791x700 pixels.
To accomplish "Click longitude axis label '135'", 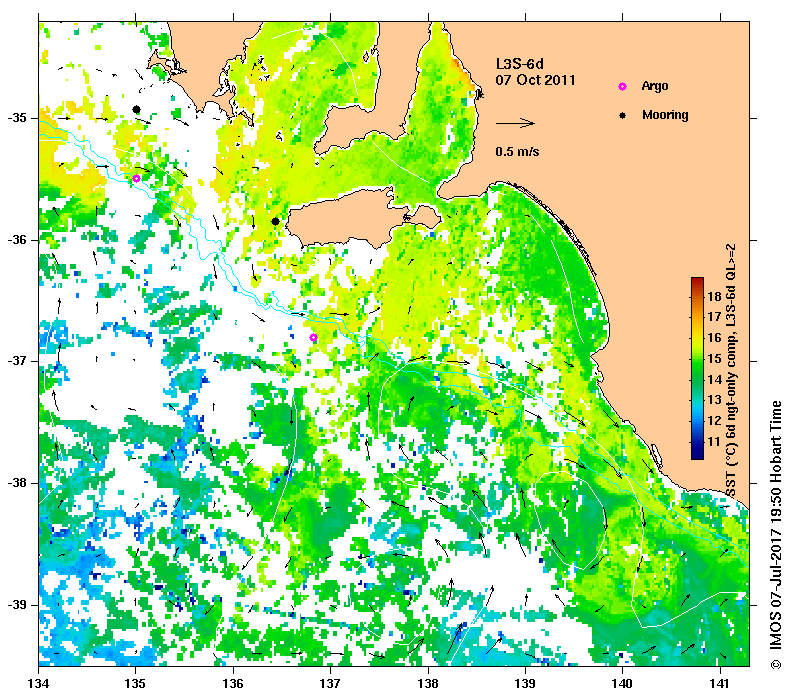I will [136, 684].
